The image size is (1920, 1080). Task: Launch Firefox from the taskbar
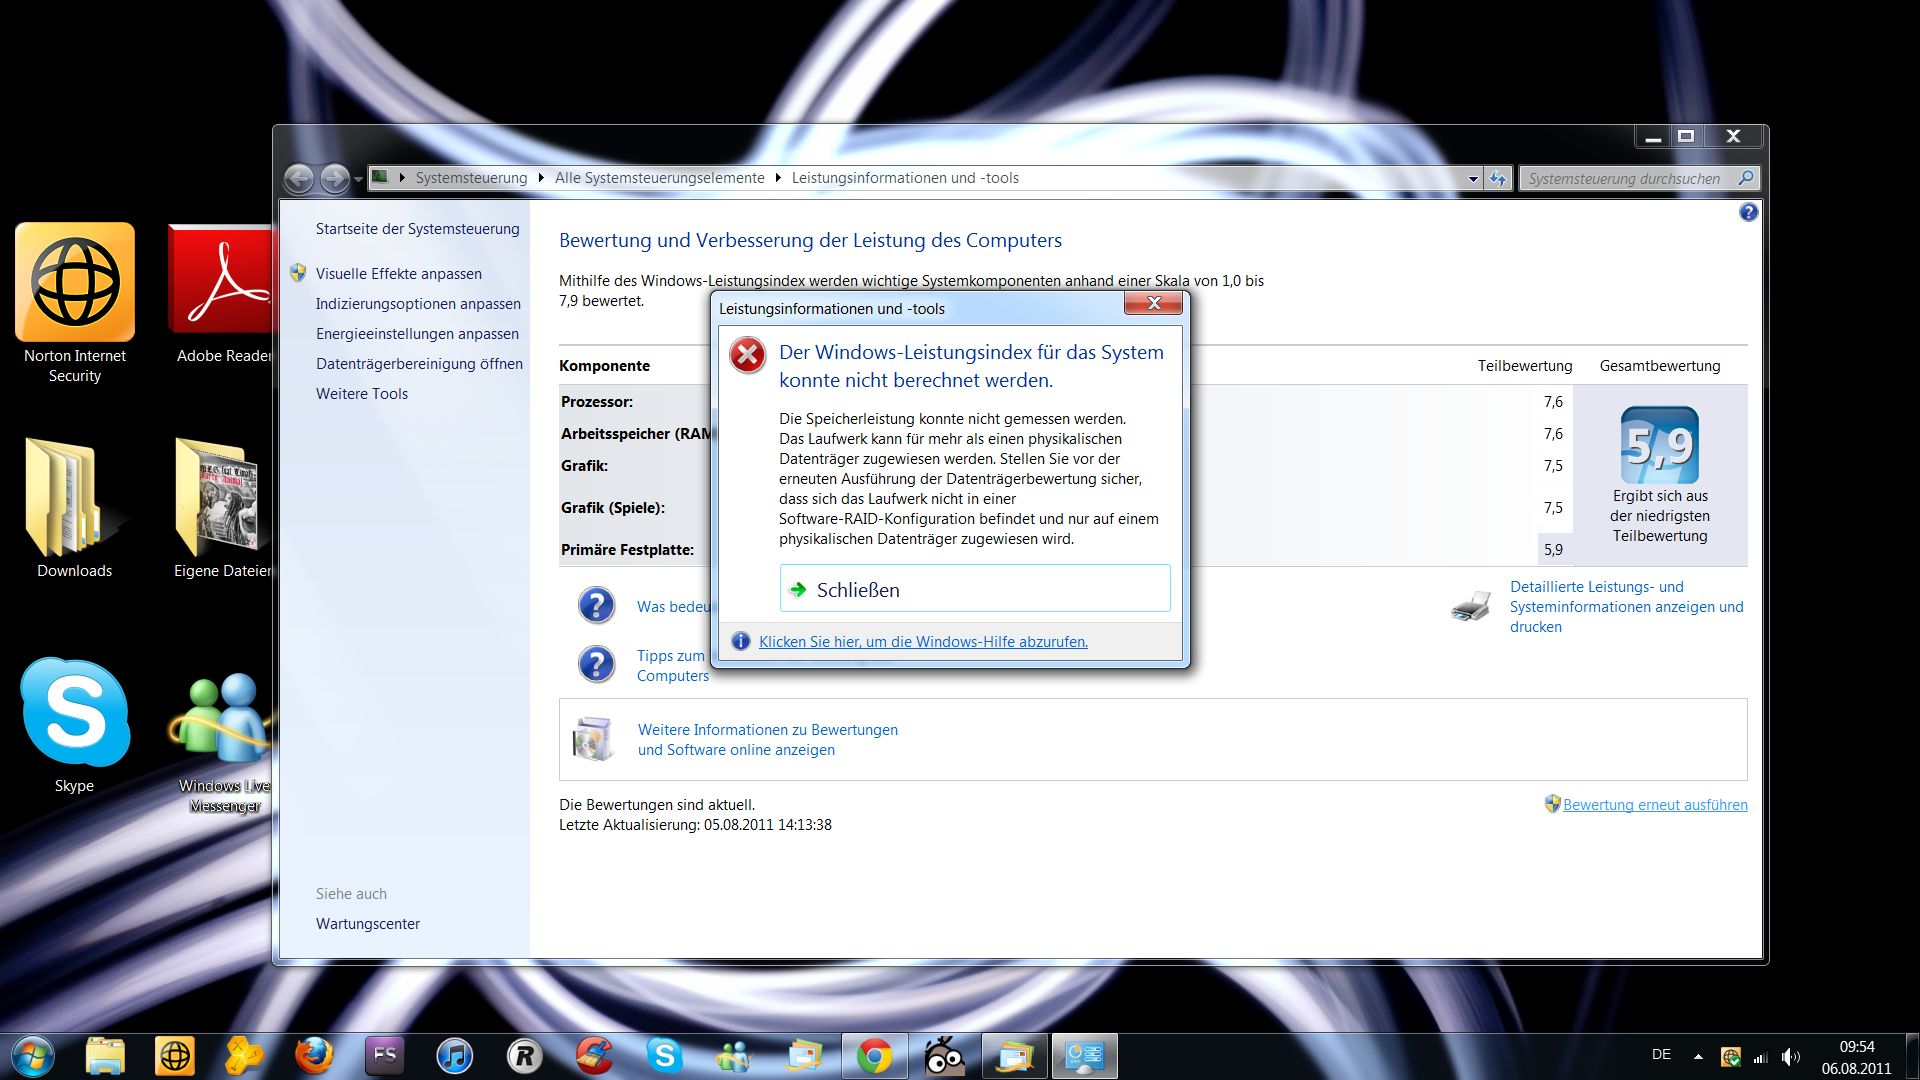(314, 1056)
